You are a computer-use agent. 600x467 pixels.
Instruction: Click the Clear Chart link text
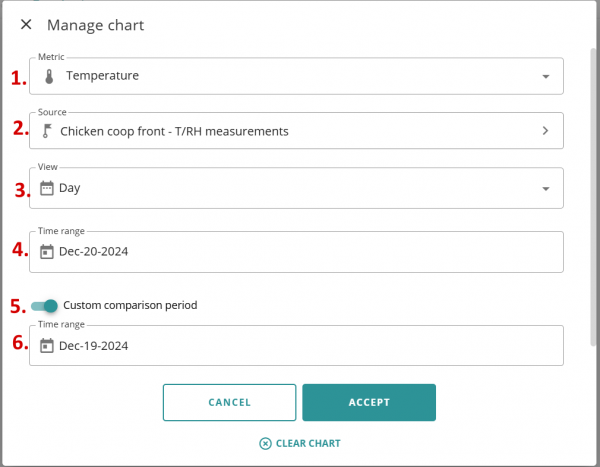(308, 443)
